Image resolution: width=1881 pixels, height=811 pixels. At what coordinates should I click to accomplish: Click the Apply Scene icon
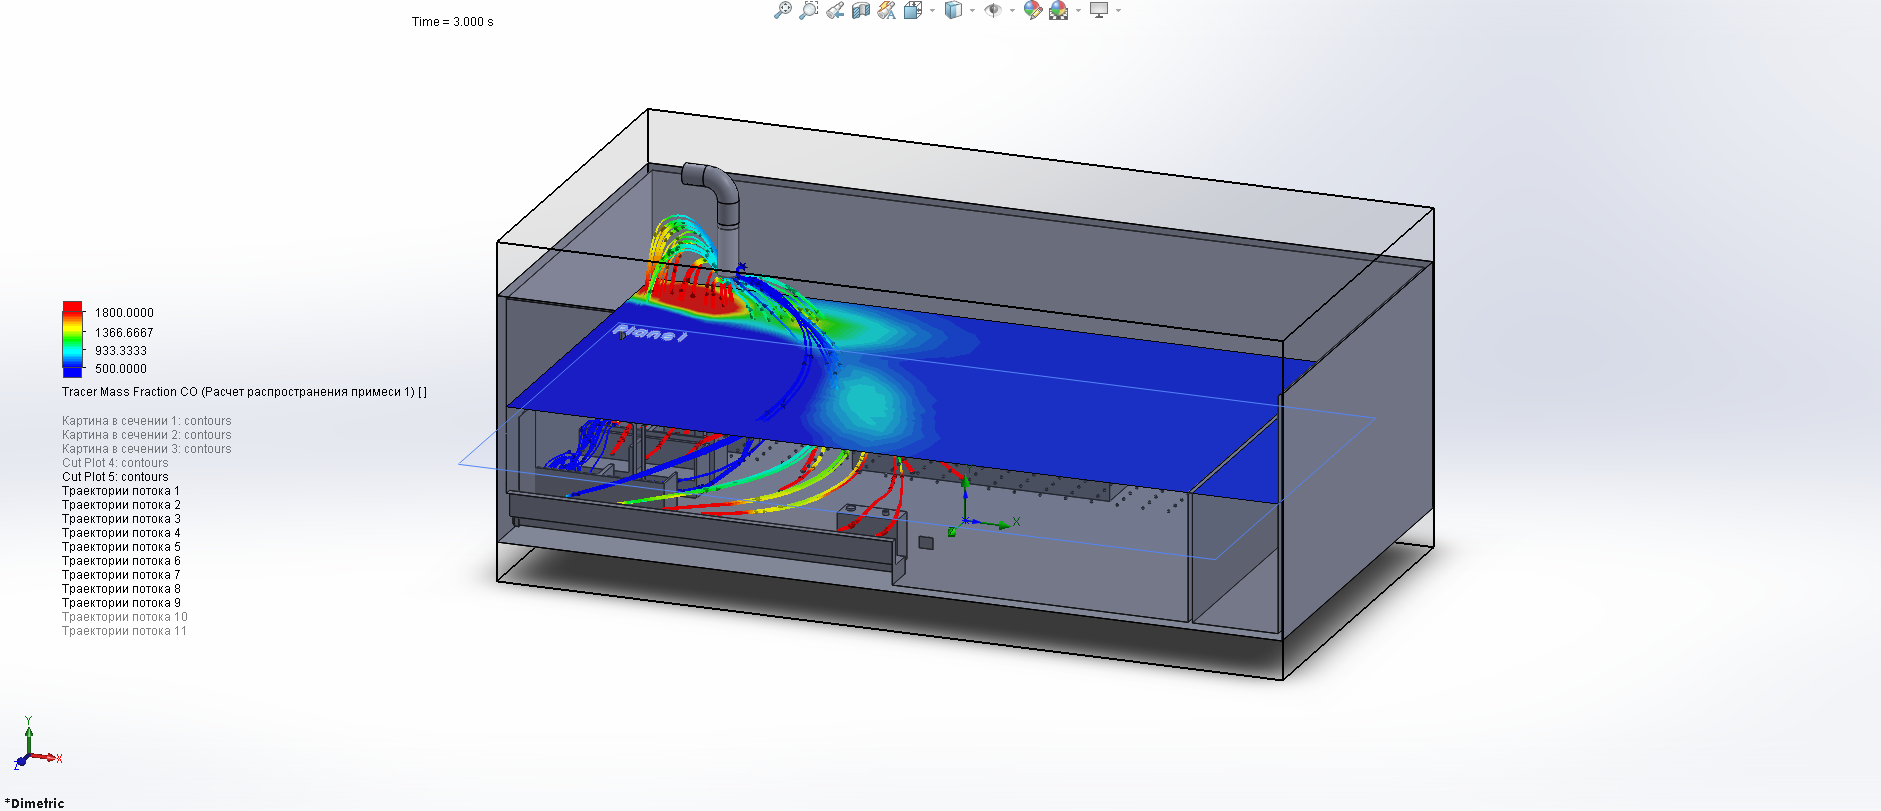[x=1059, y=10]
